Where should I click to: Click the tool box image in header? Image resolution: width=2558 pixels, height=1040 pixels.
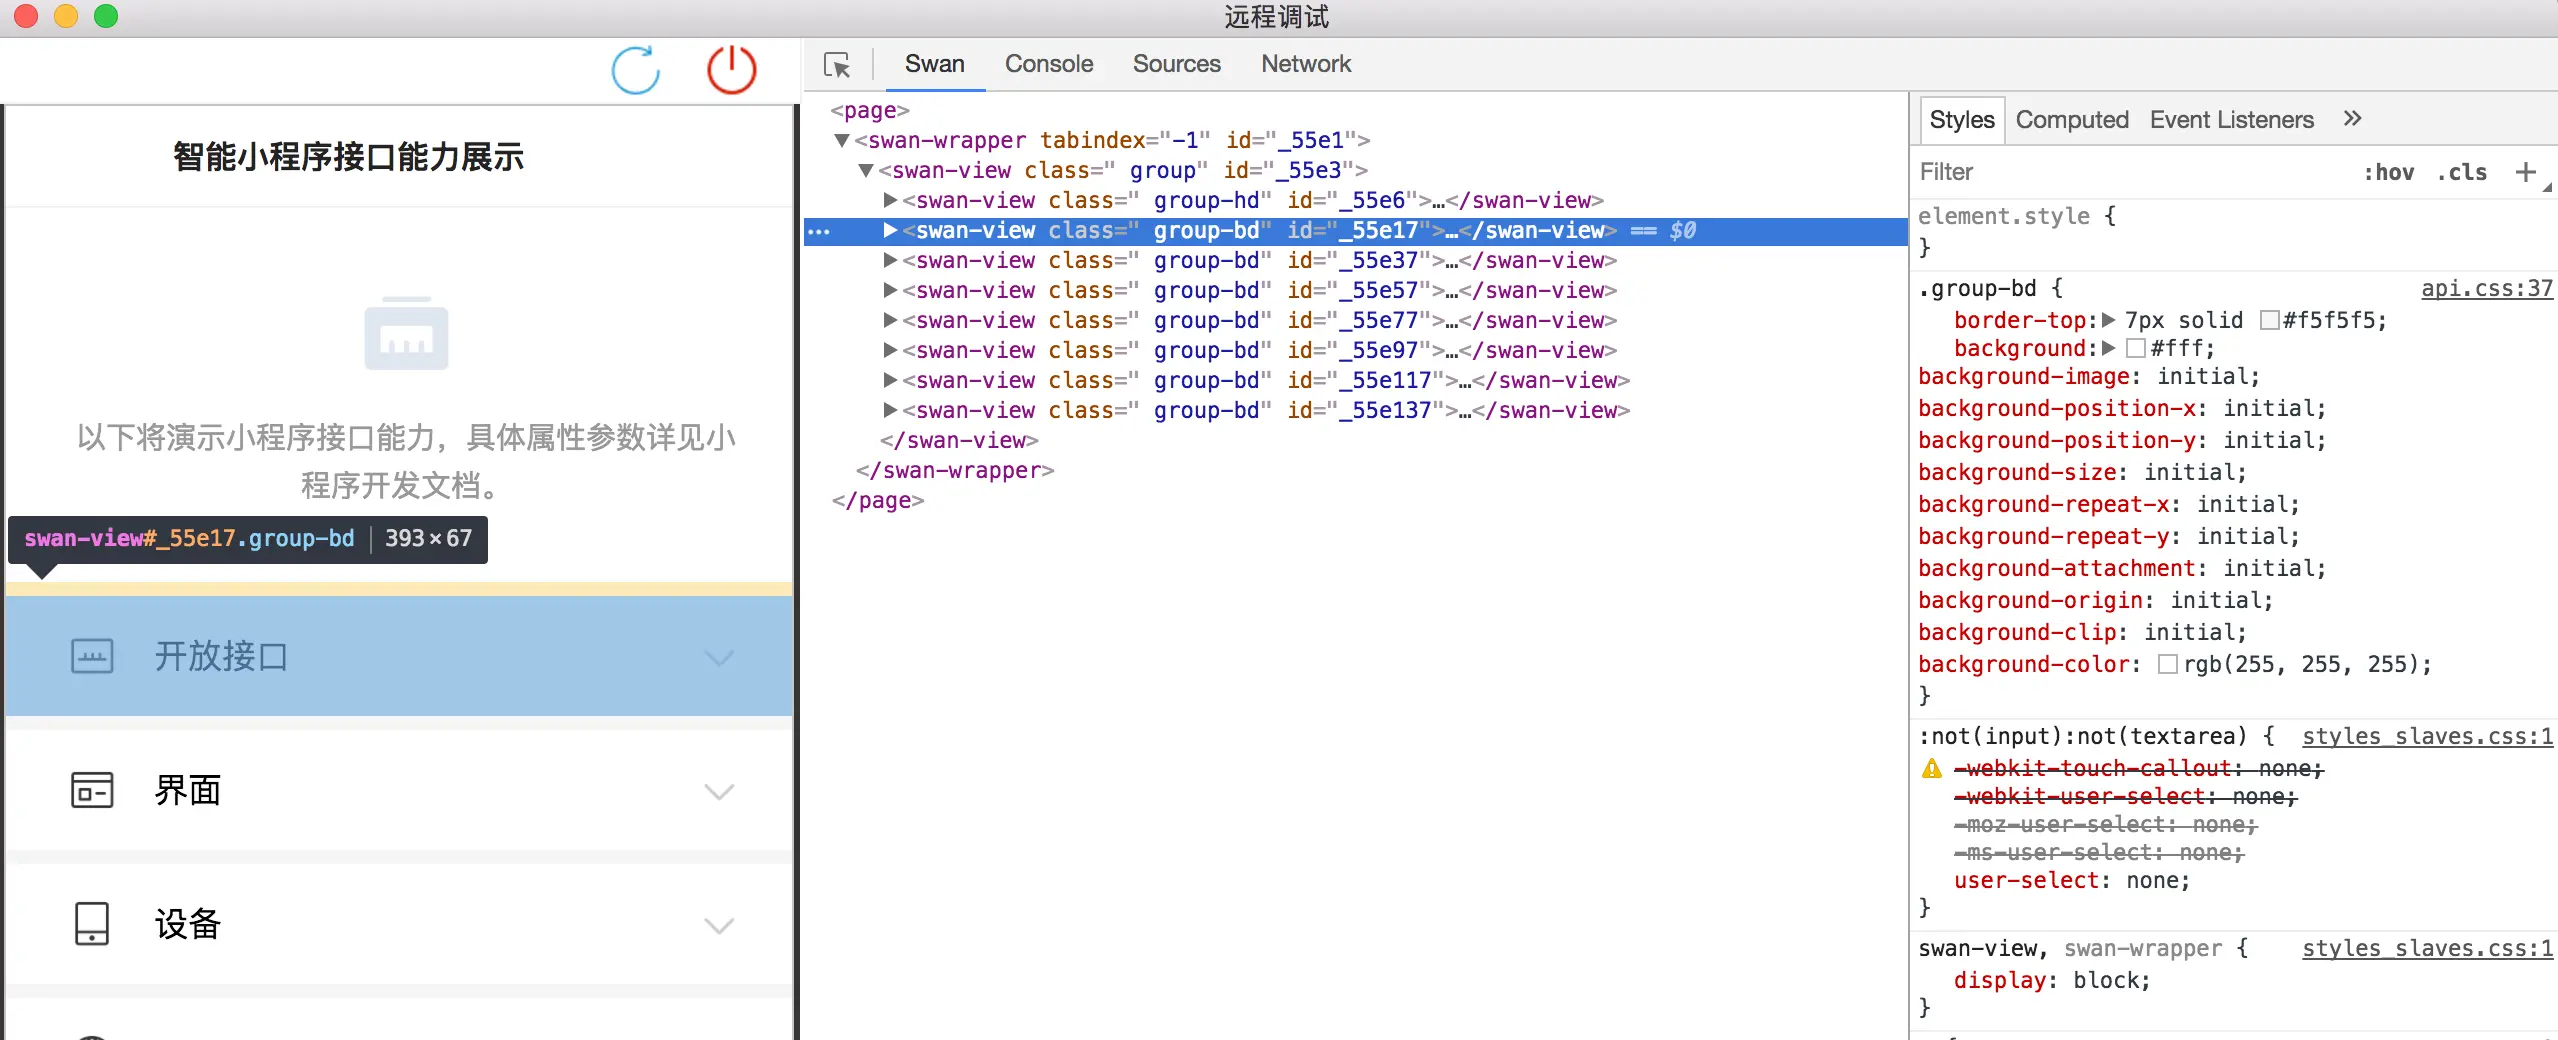click(x=406, y=333)
